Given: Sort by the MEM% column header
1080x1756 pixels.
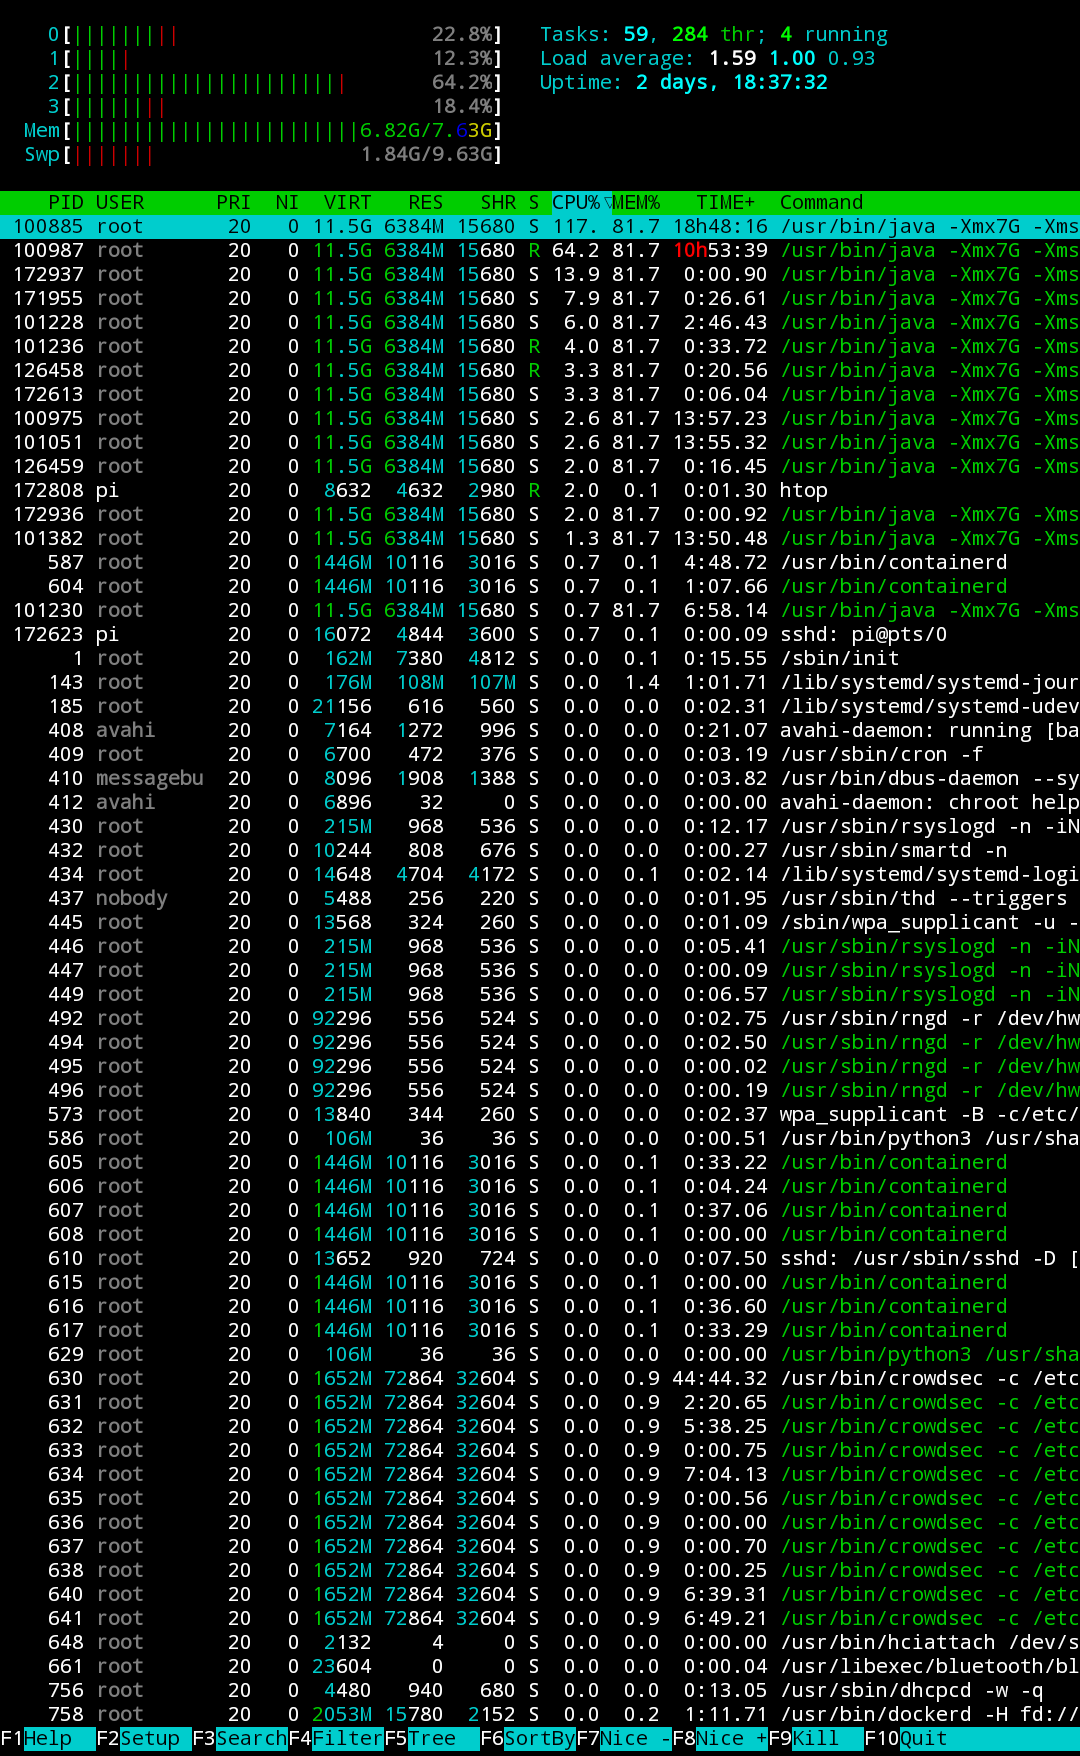Looking at the screenshot, I should (636, 203).
